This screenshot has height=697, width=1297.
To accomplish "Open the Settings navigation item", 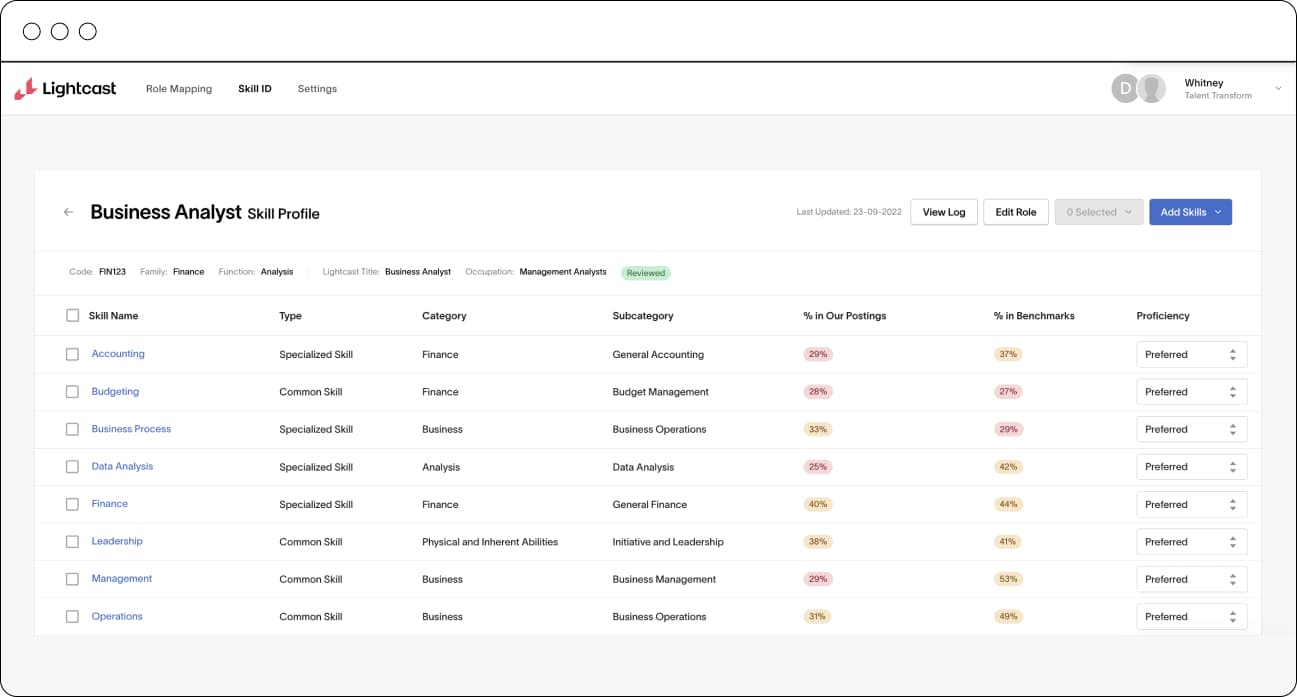I will [x=317, y=89].
